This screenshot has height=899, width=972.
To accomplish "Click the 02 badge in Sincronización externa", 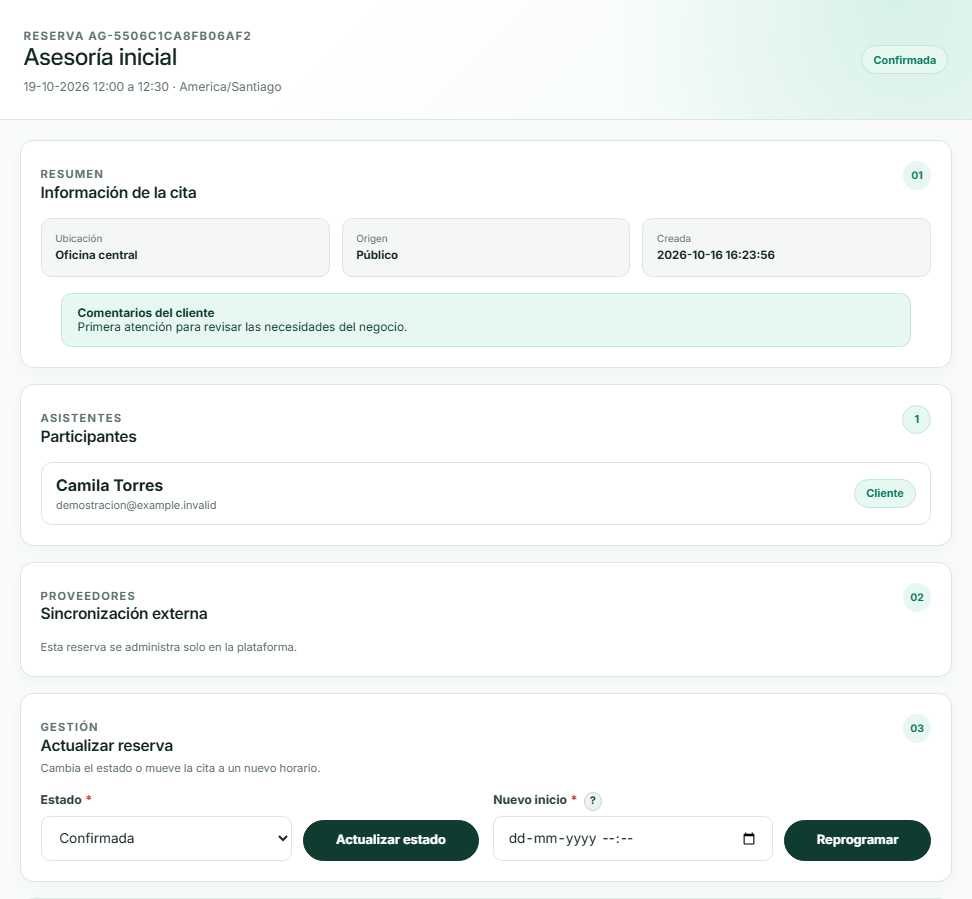I will (x=917, y=598).
